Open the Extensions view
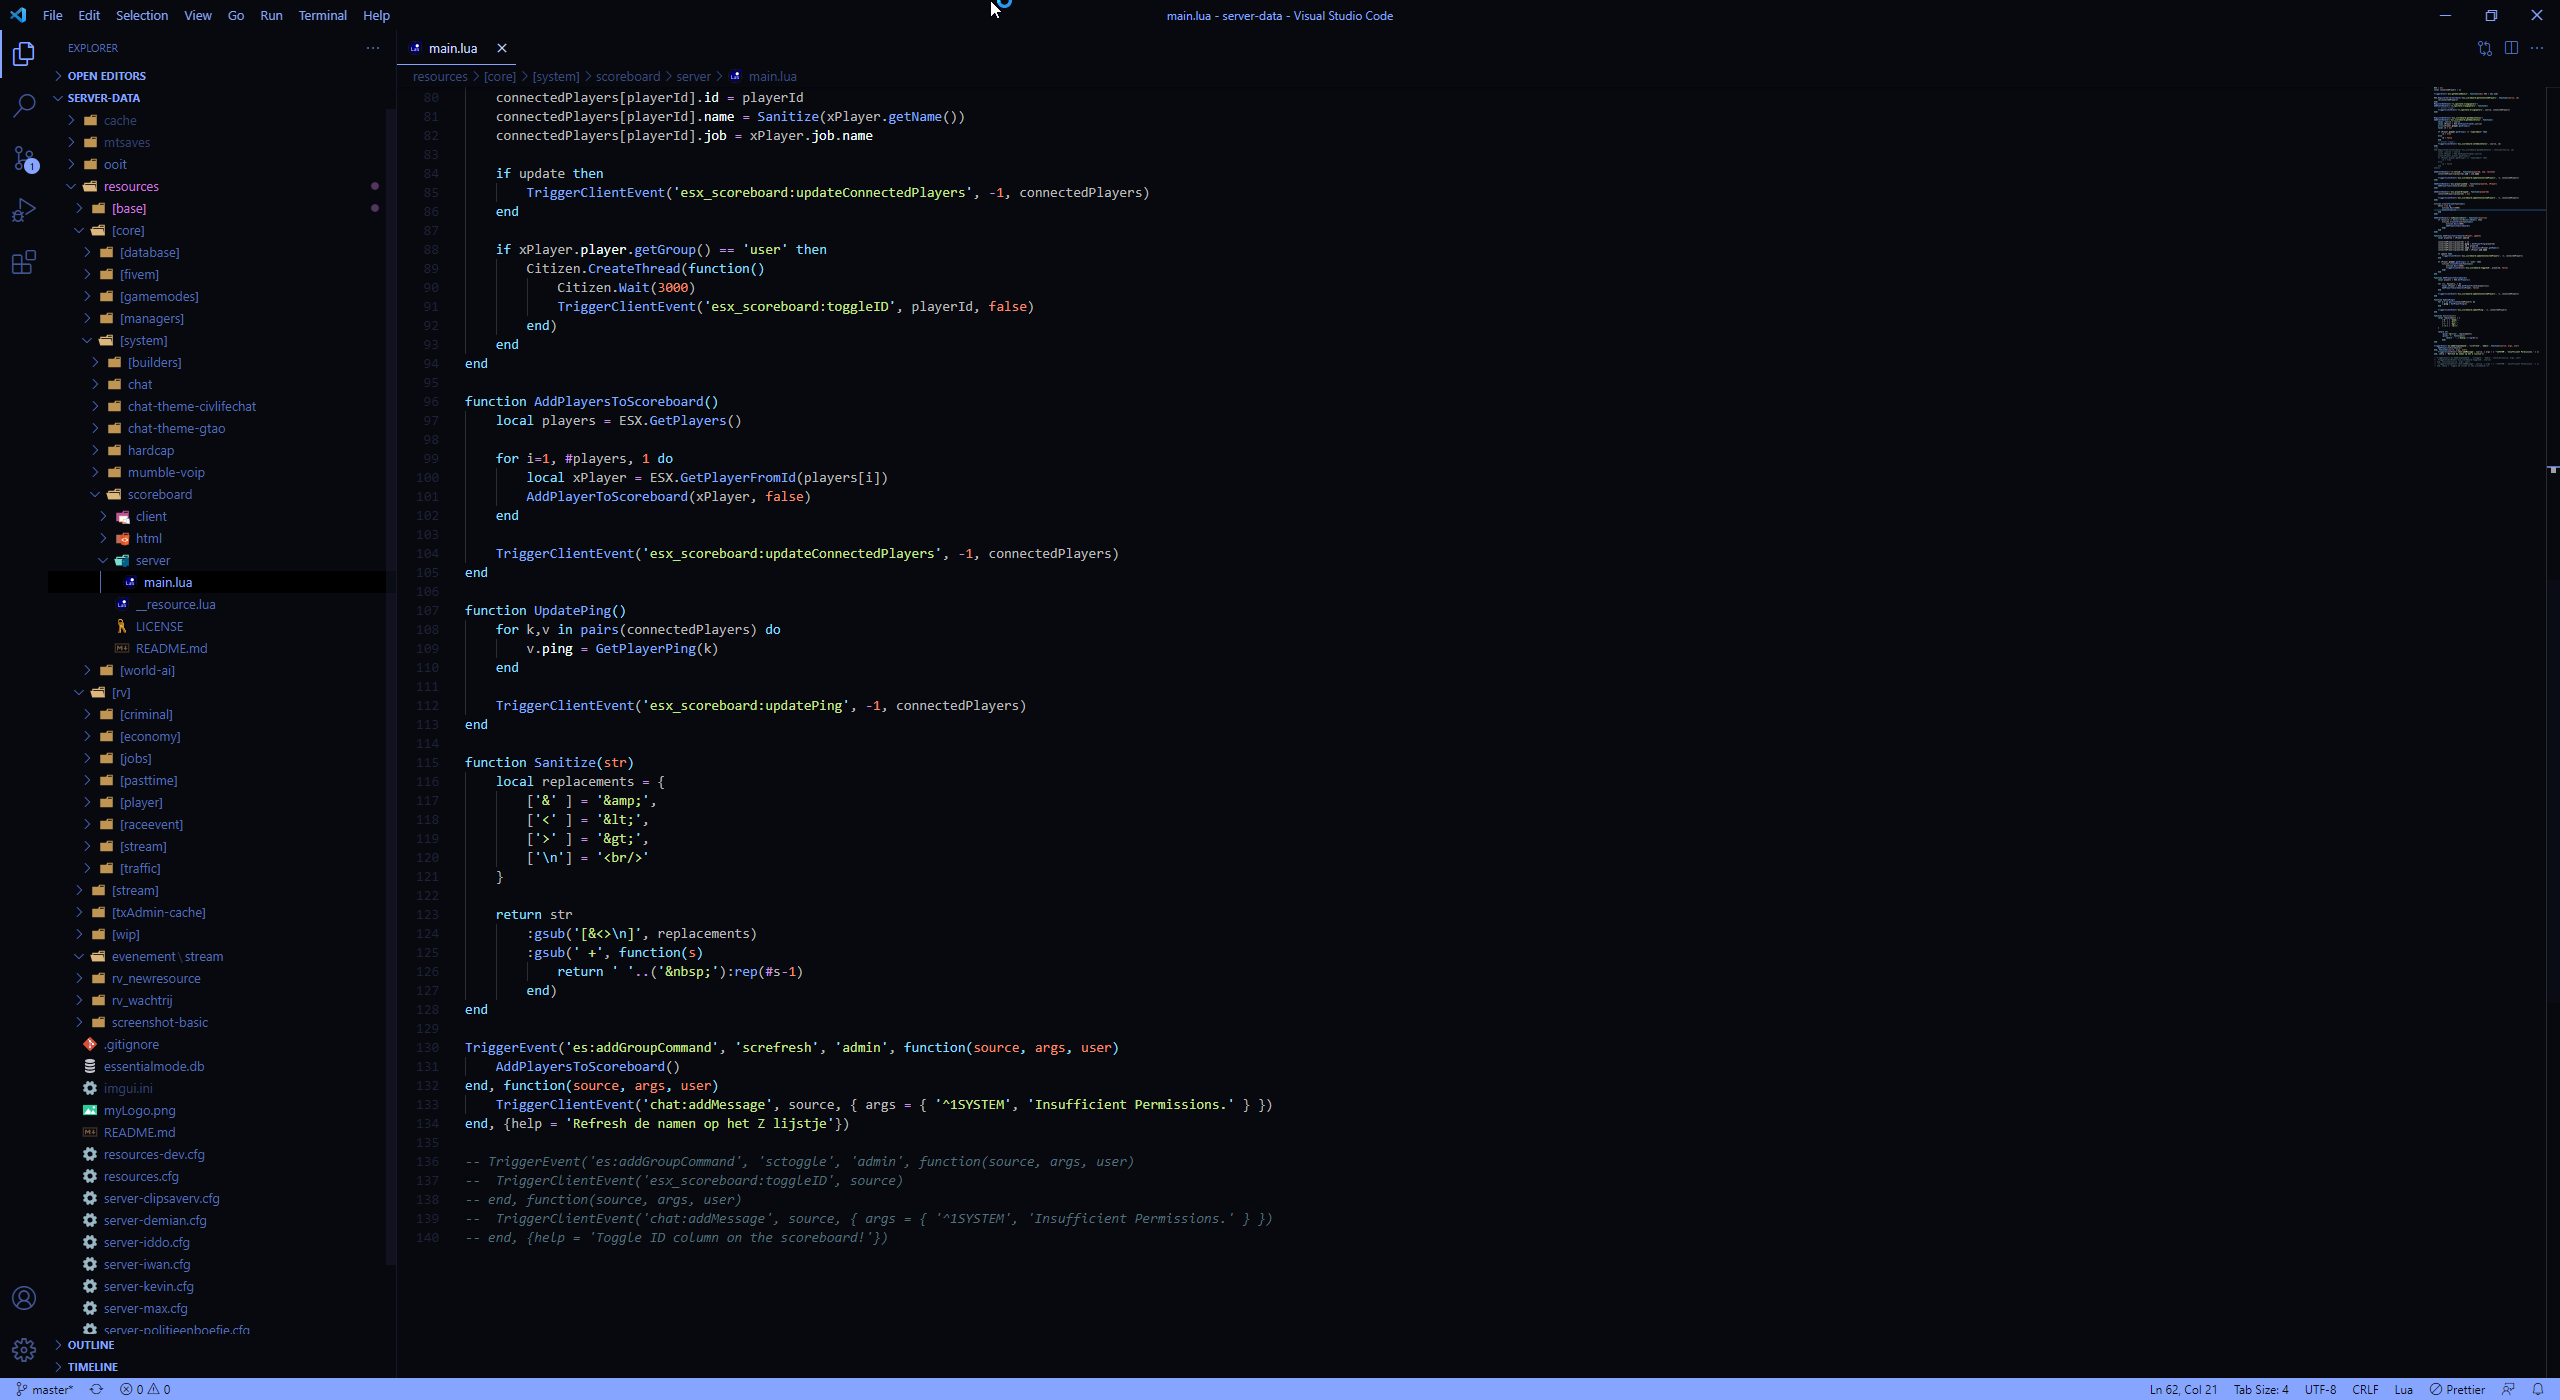The image size is (2560, 1400). coord(24,263)
